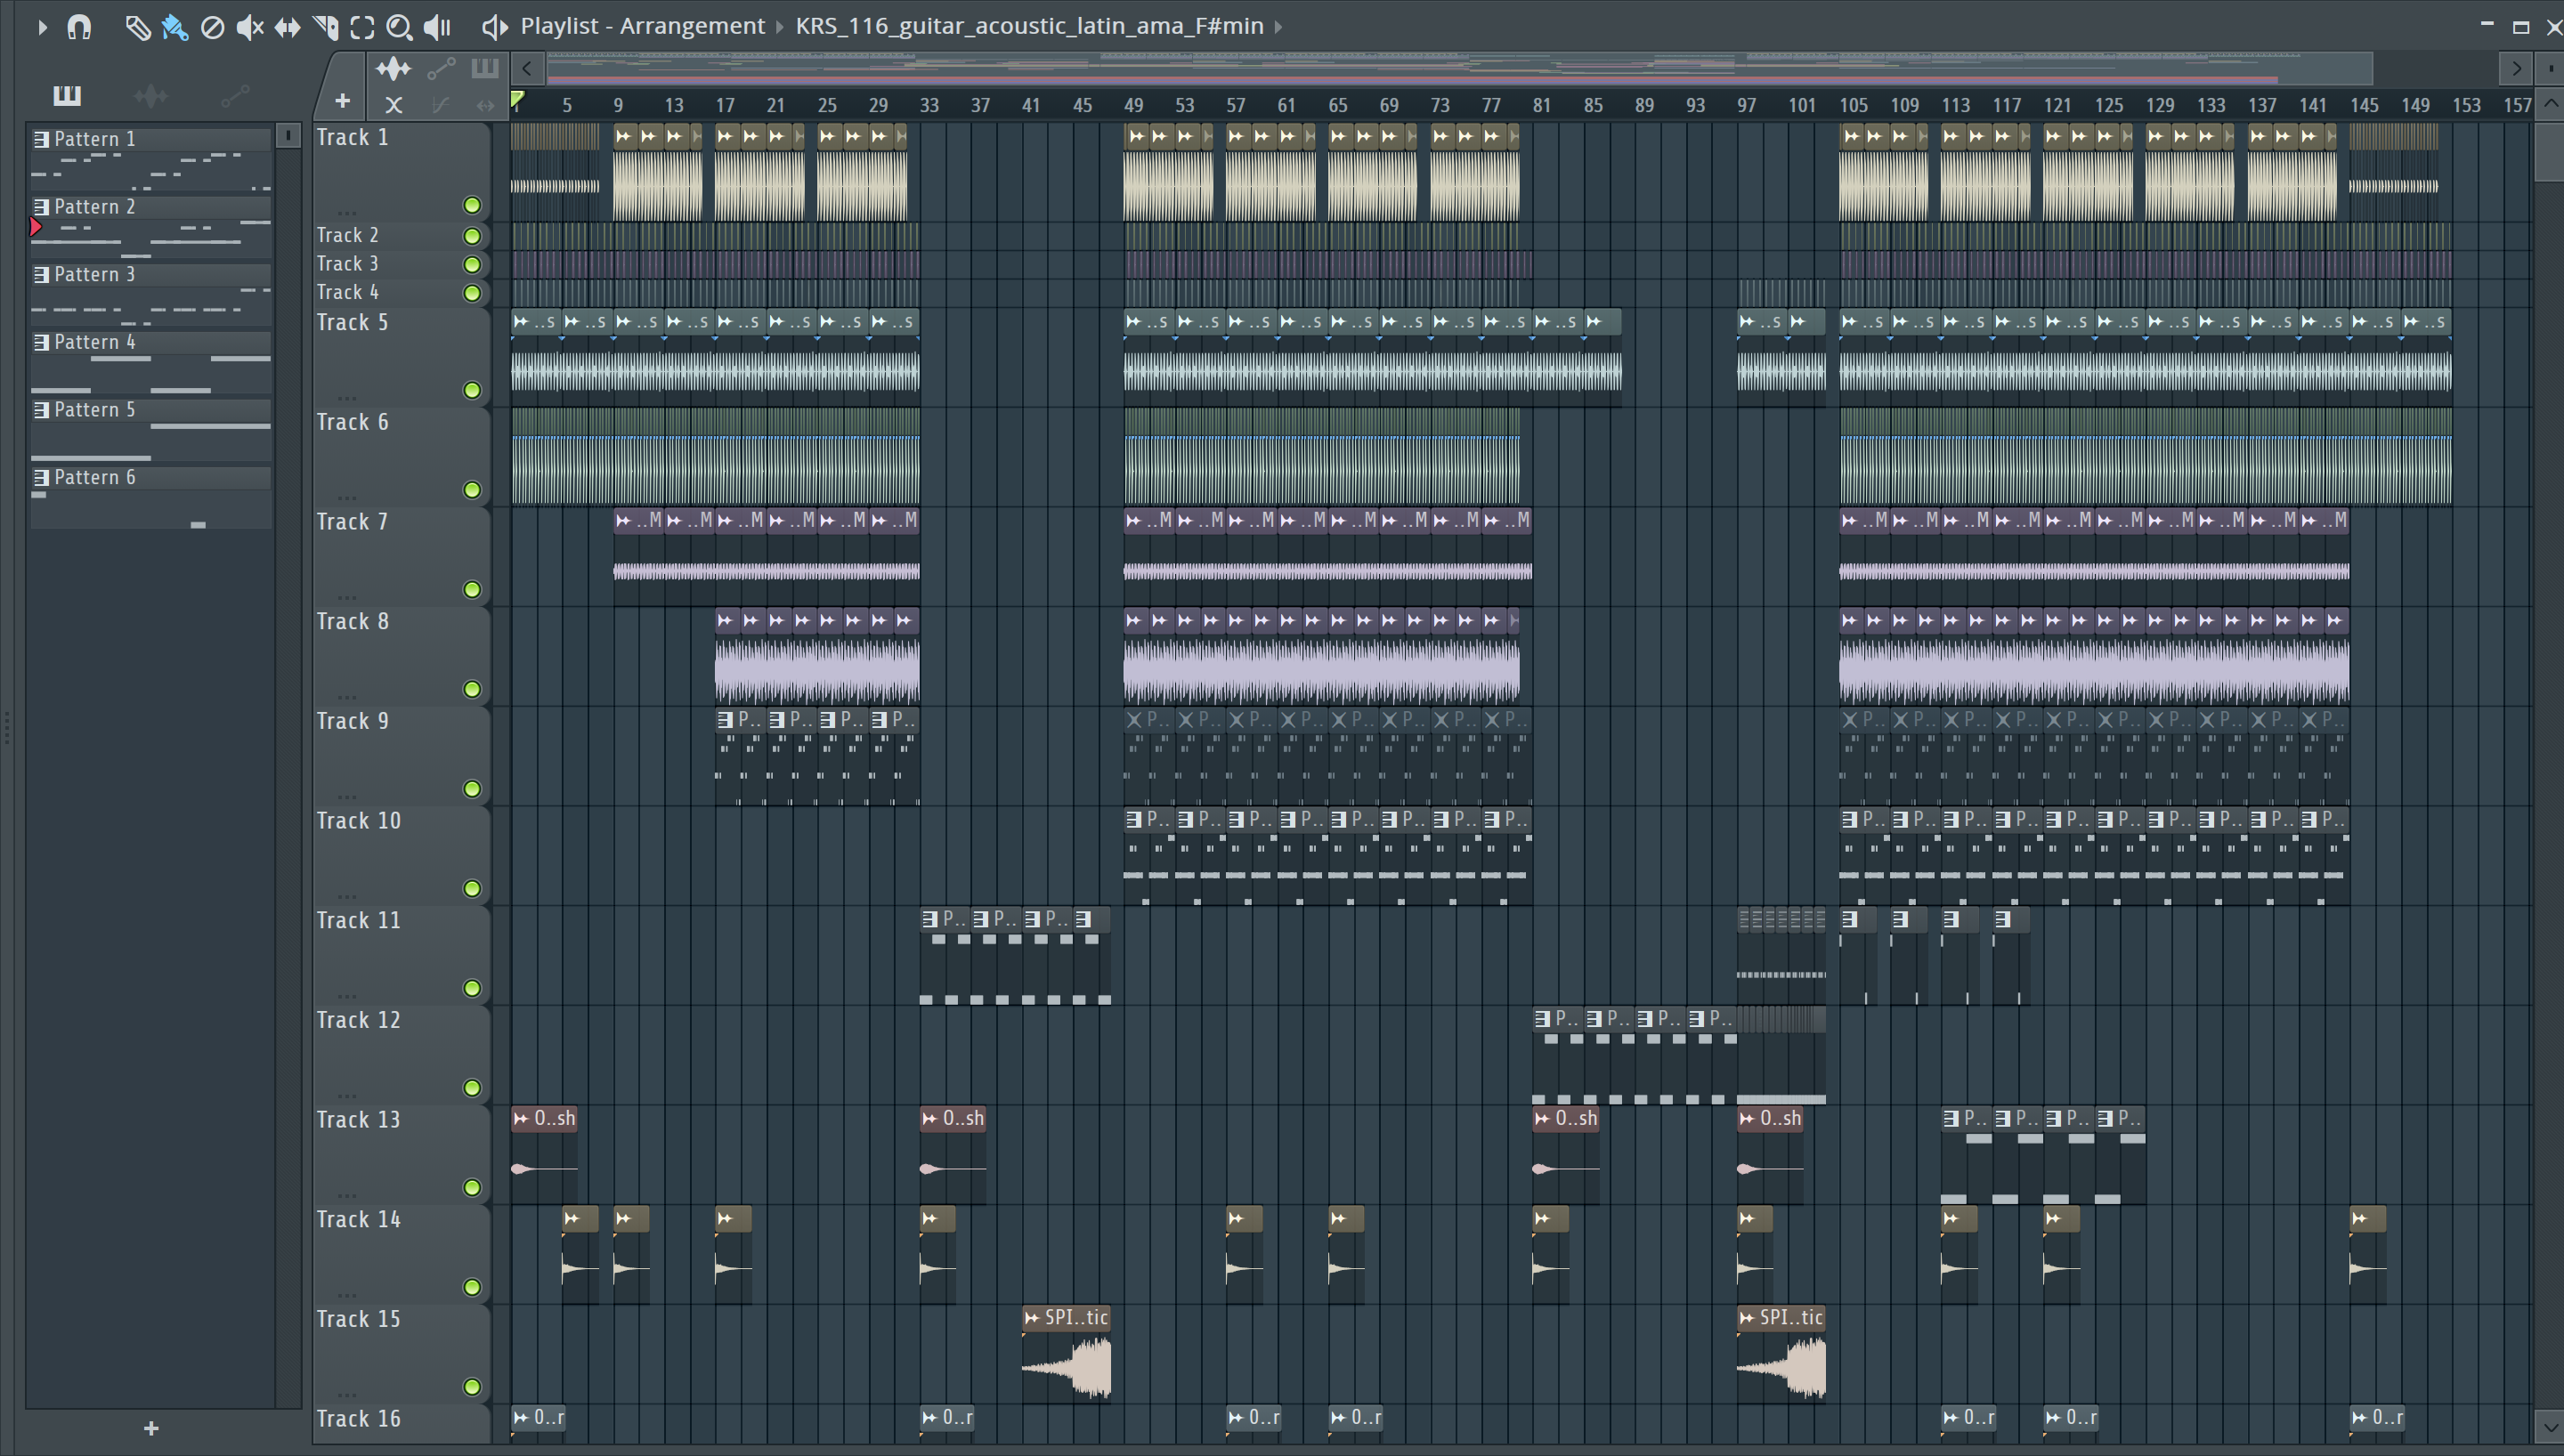The width and height of the screenshot is (2564, 1456).
Task: Toggle the snap magnet icon
Action: [x=79, y=27]
